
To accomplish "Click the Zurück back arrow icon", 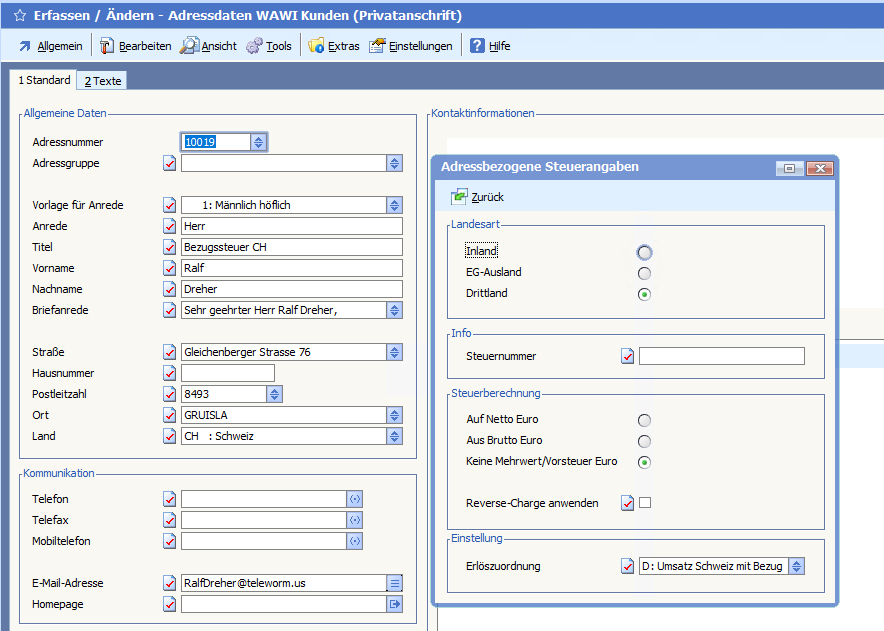I will click(459, 197).
